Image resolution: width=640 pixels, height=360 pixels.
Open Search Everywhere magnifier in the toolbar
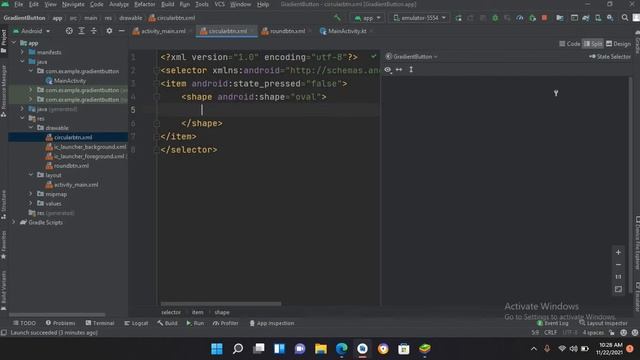625,18
